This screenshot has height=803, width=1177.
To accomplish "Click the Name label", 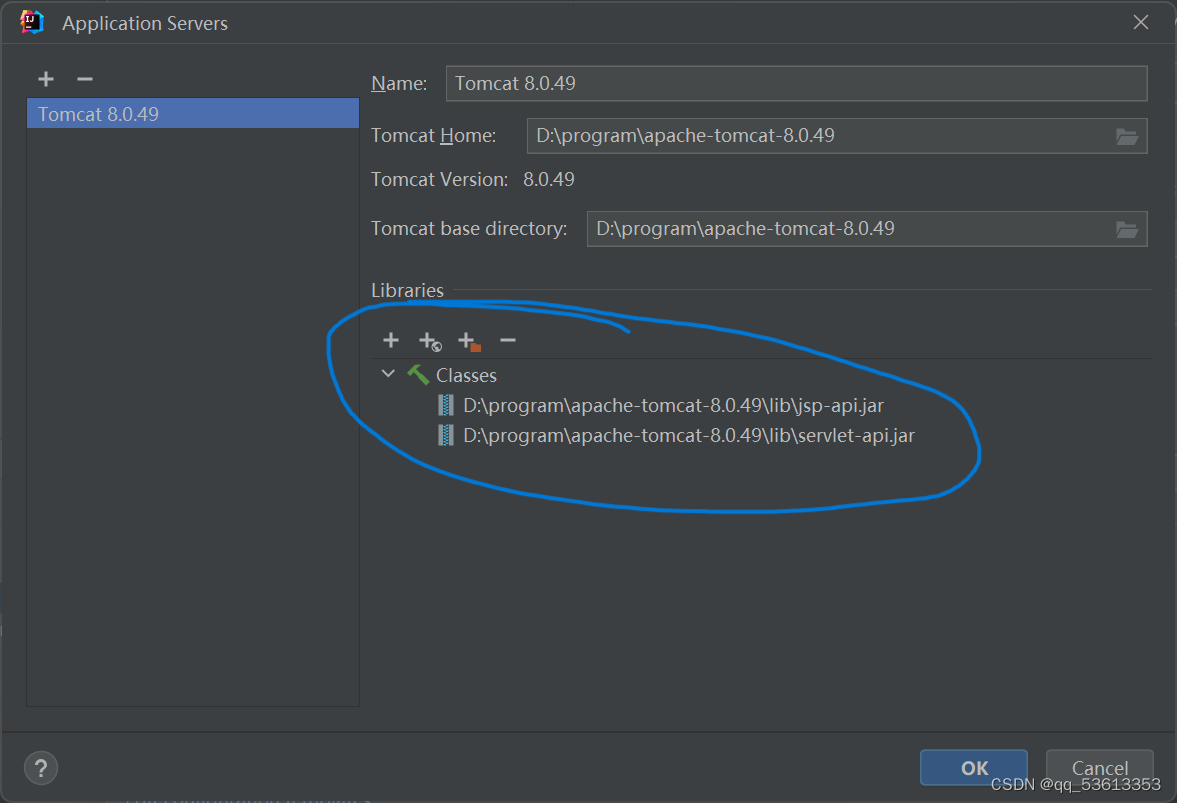I will [399, 83].
